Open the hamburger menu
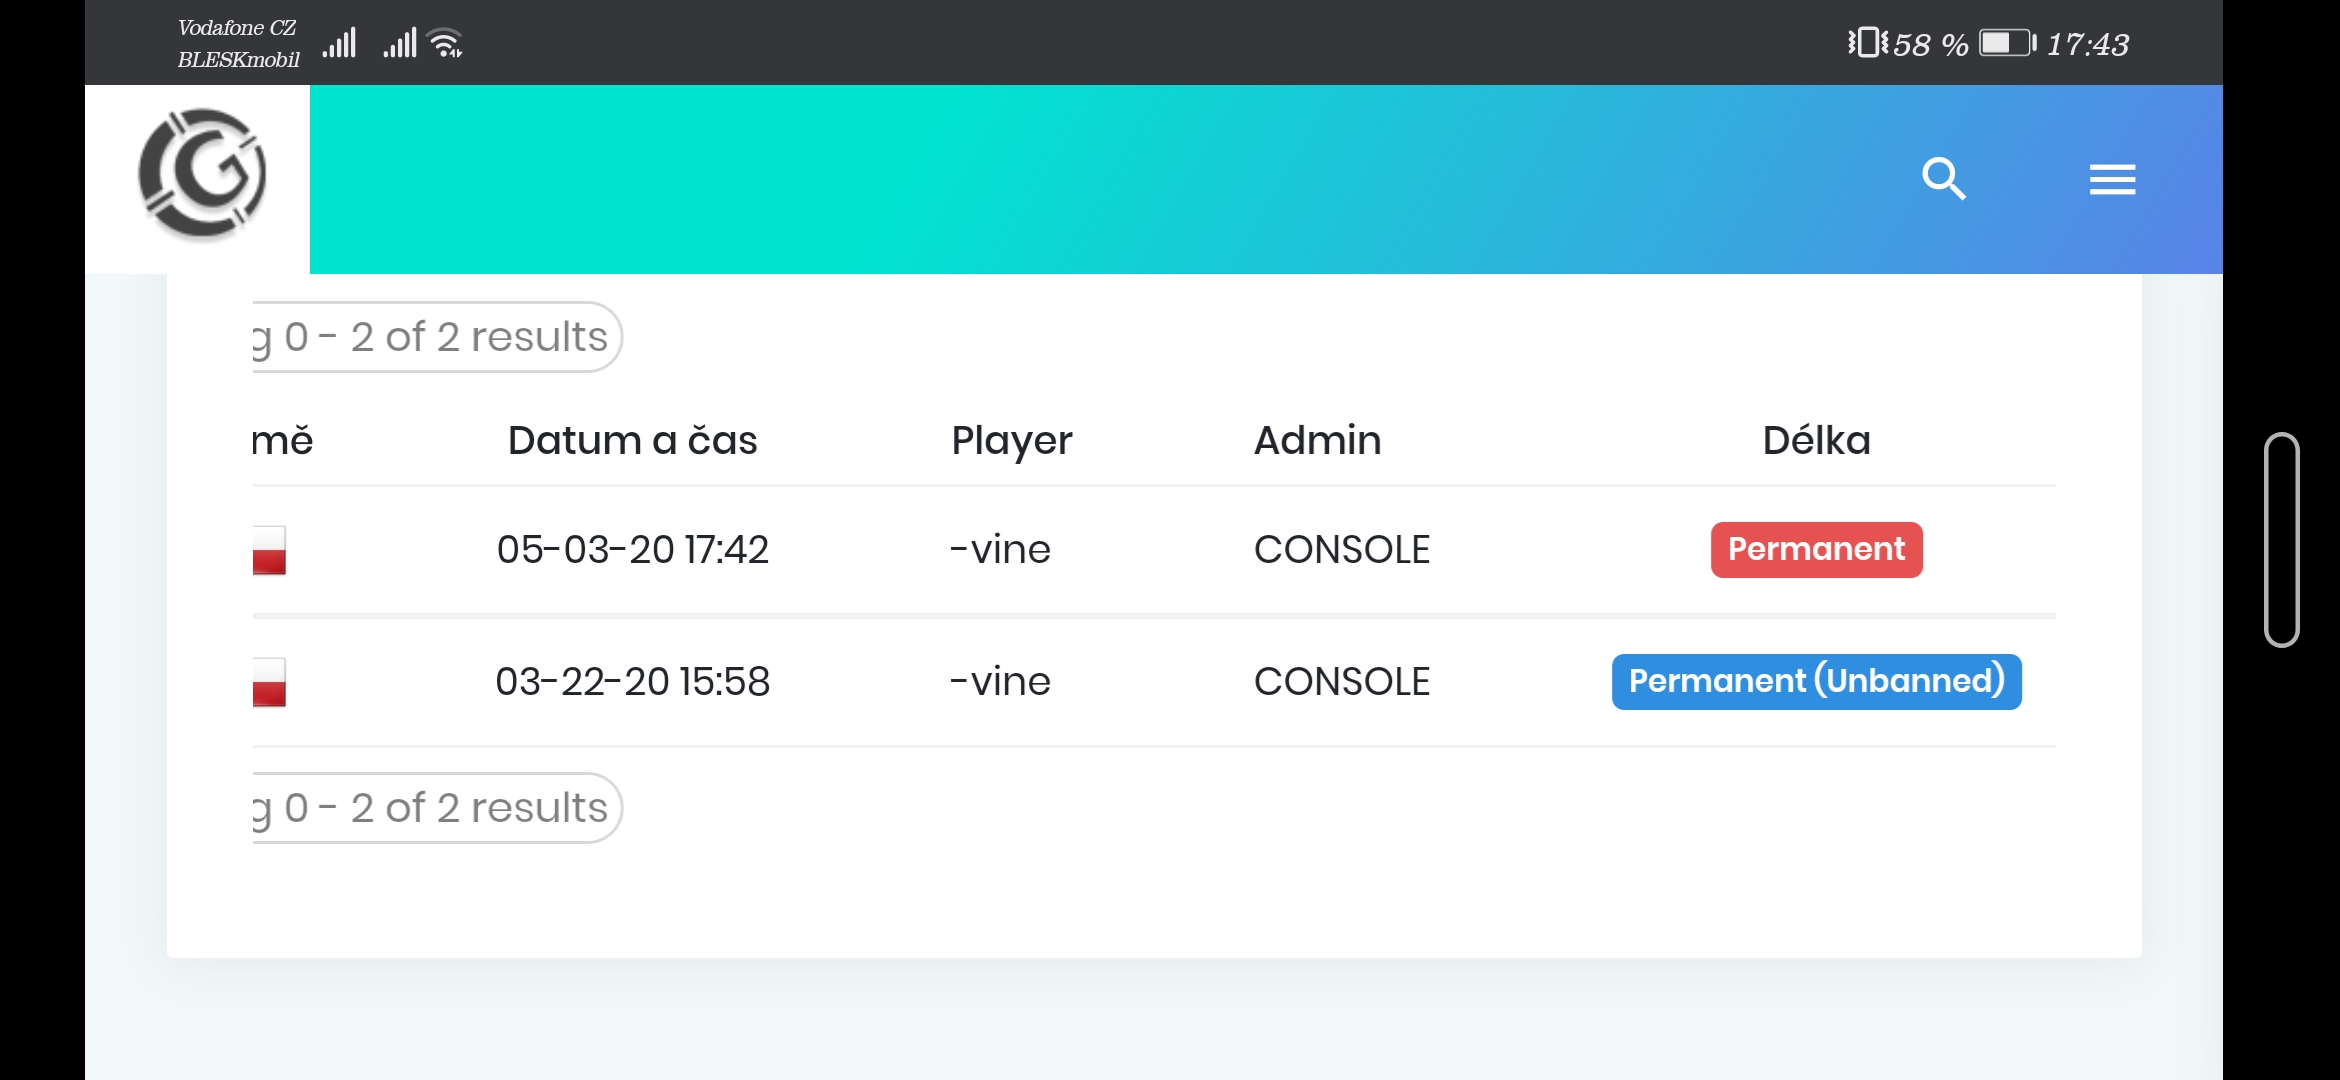The width and height of the screenshot is (2340, 1080). (2112, 180)
